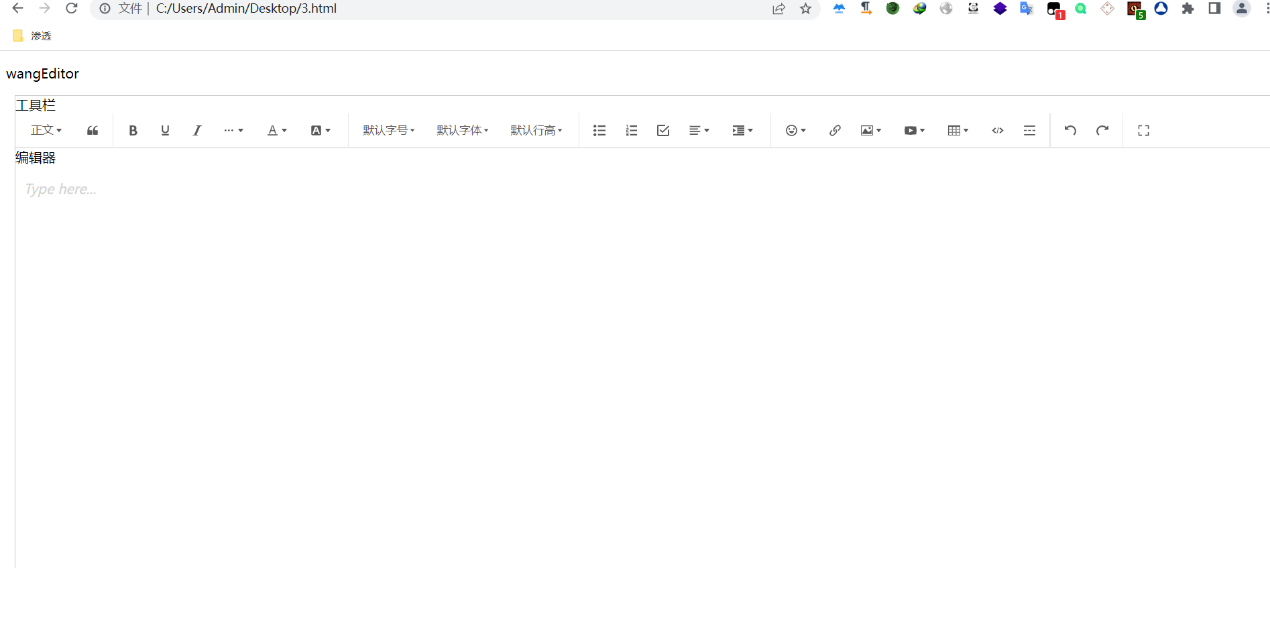Open the 默认行高 line height dropdown
1270x627 pixels.
coord(536,131)
